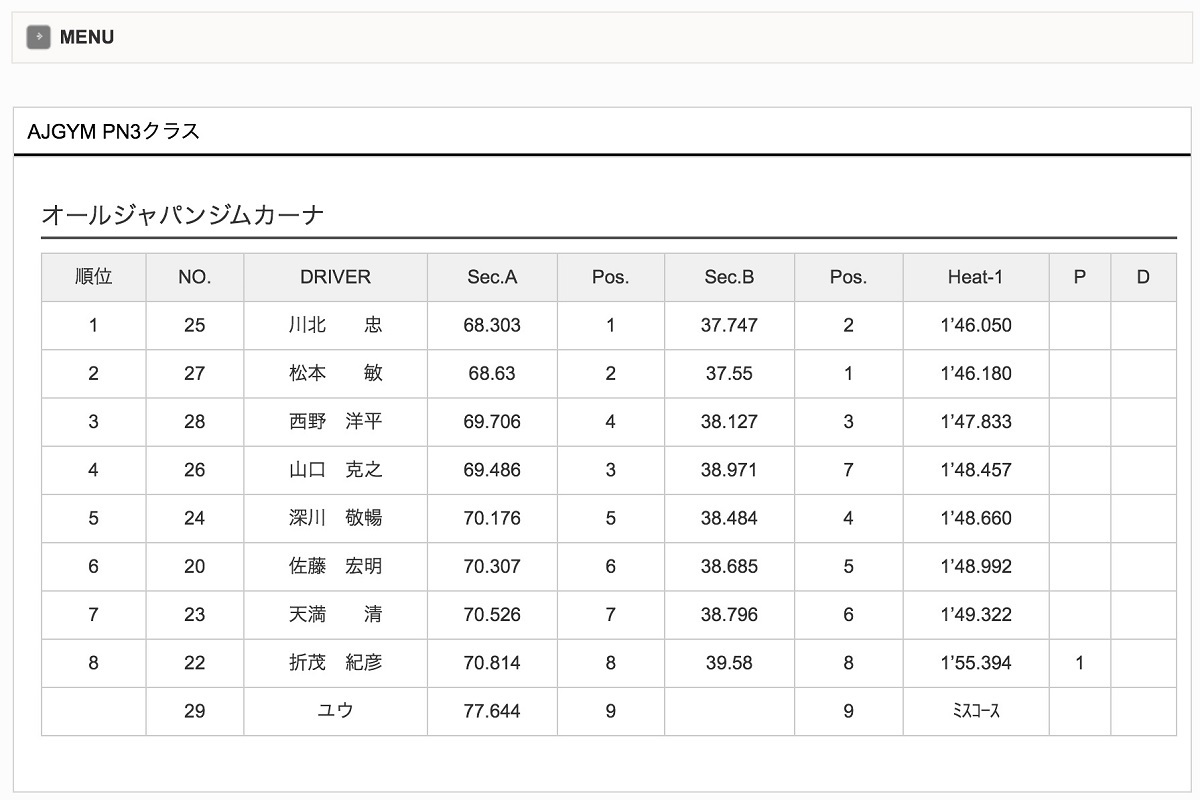1200x800 pixels.
Task: Click the NO. column header
Action: point(195,277)
